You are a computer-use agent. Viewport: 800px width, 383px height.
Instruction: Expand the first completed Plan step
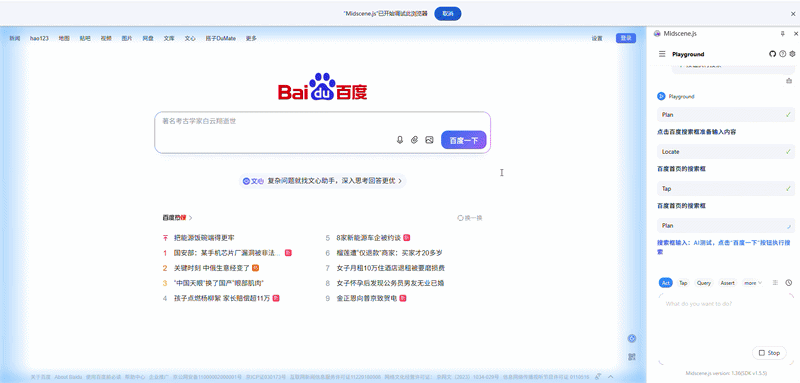(726, 115)
